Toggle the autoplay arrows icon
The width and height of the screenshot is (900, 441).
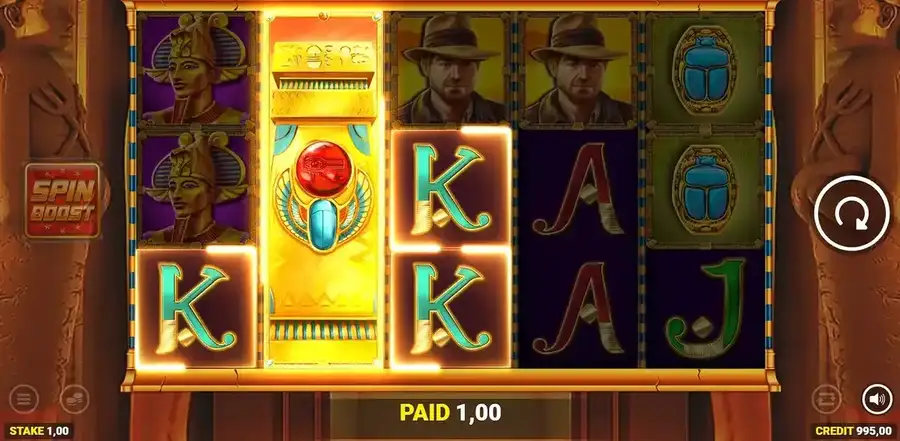(x=827, y=399)
